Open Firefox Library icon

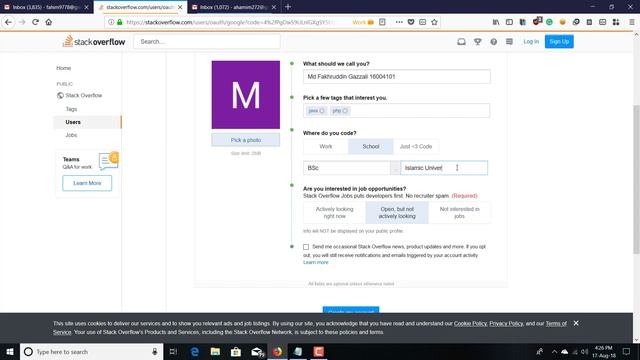click(496, 22)
